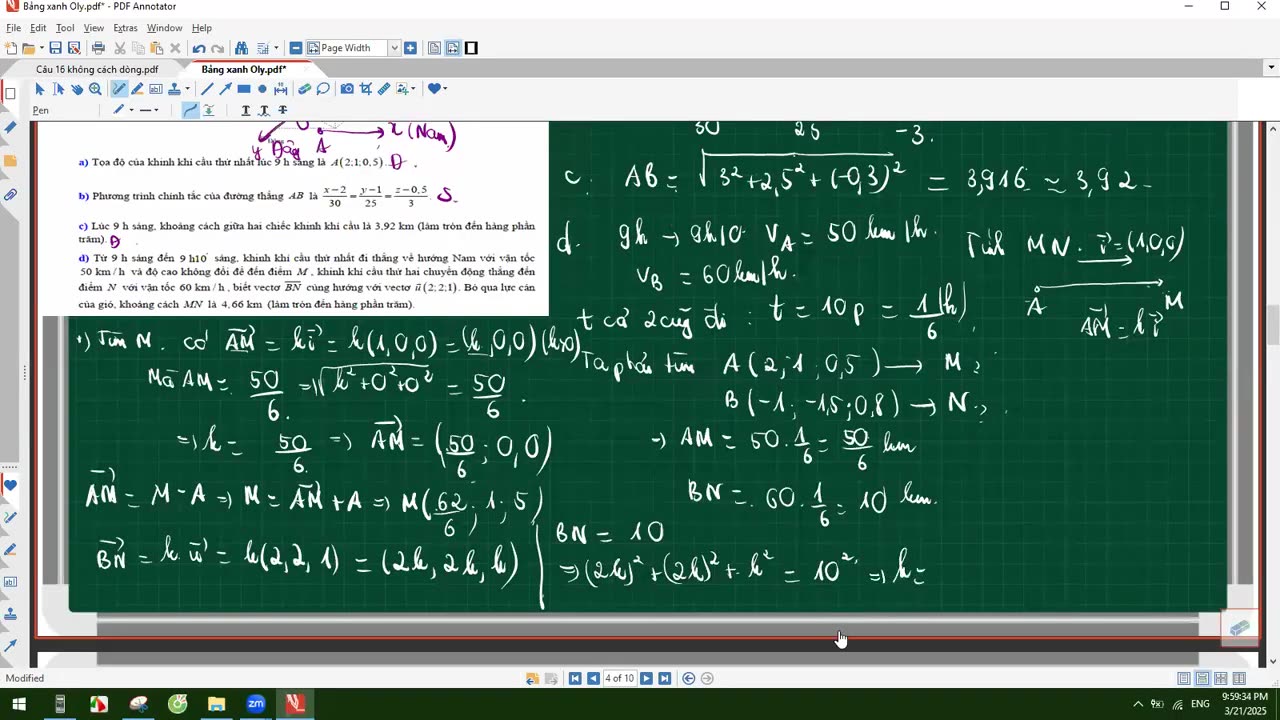Select the arrow Select tool
The image size is (1280, 720).
click(x=40, y=89)
